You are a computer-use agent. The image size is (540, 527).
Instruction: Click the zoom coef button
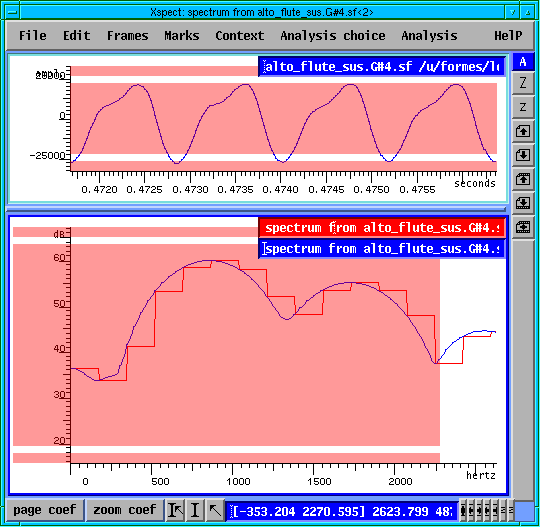point(125,510)
